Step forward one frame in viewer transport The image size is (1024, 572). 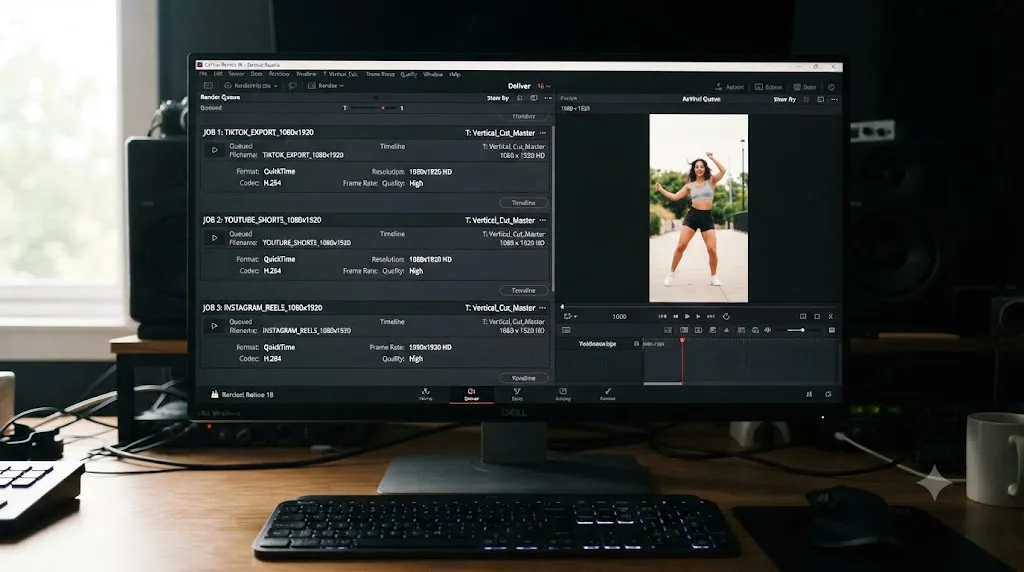698,317
